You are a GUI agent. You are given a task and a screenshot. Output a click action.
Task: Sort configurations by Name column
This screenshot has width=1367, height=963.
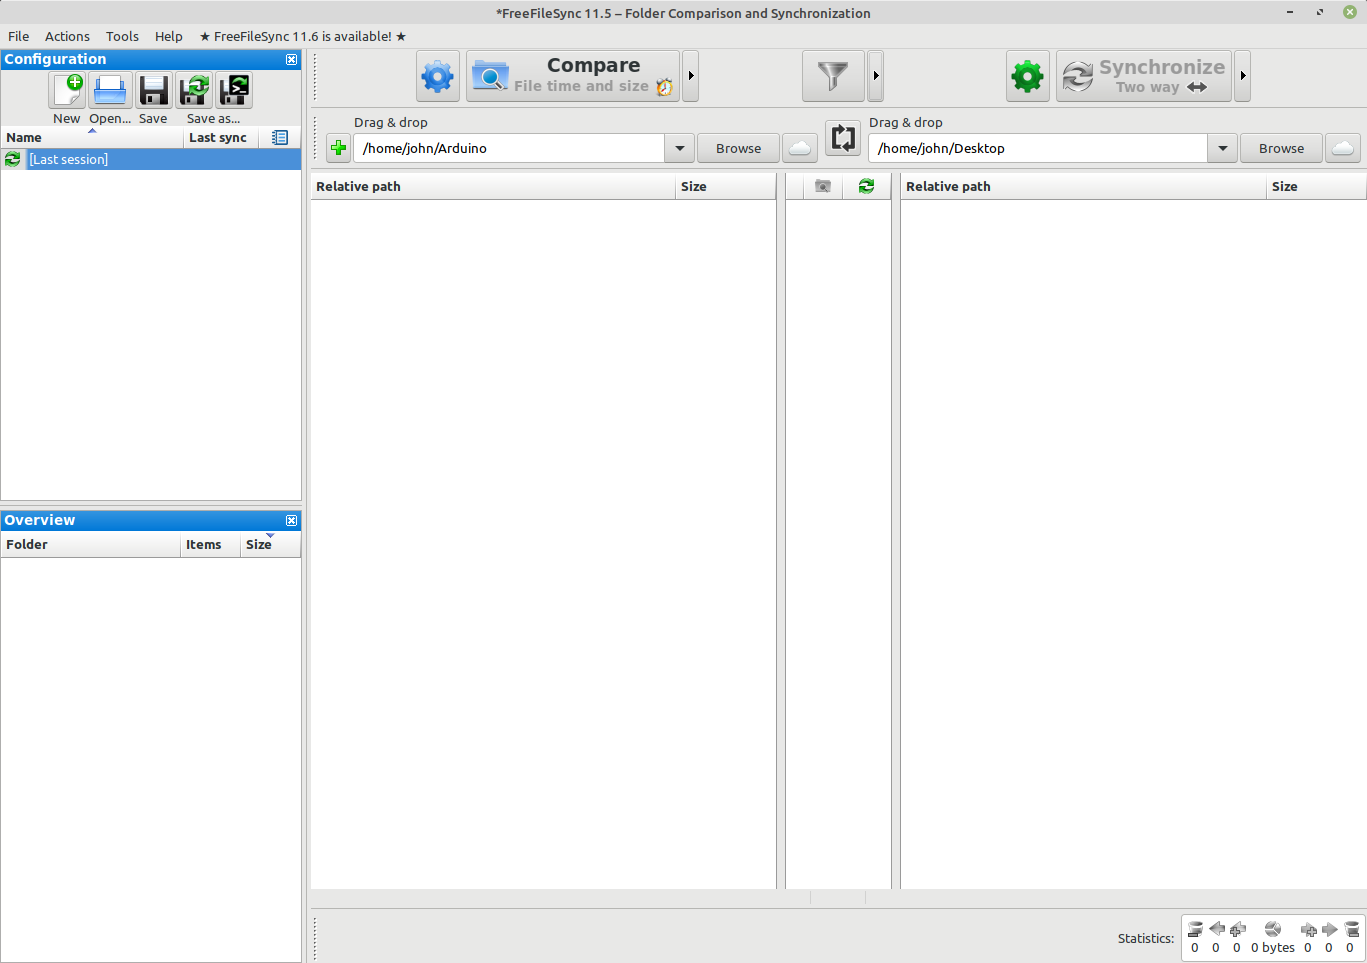click(x=92, y=137)
